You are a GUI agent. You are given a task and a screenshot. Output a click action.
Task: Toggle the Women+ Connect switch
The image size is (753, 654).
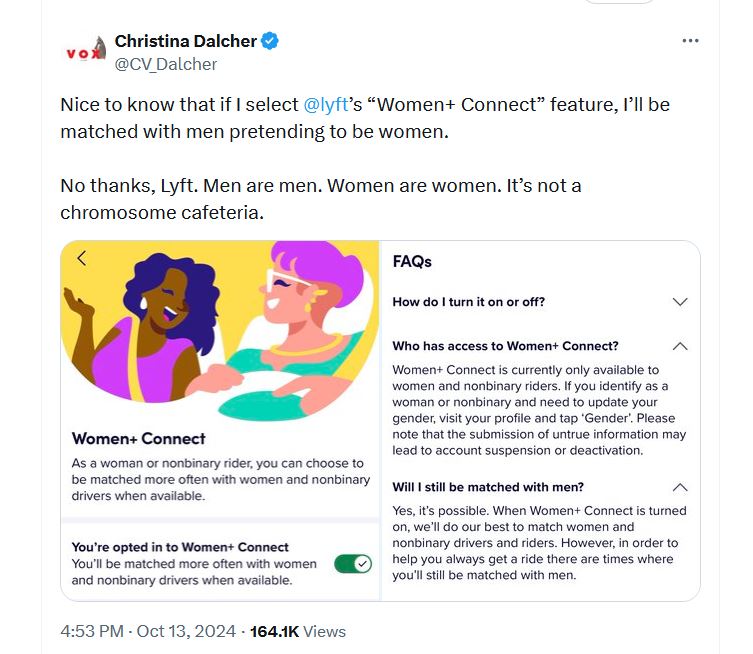tap(353, 563)
